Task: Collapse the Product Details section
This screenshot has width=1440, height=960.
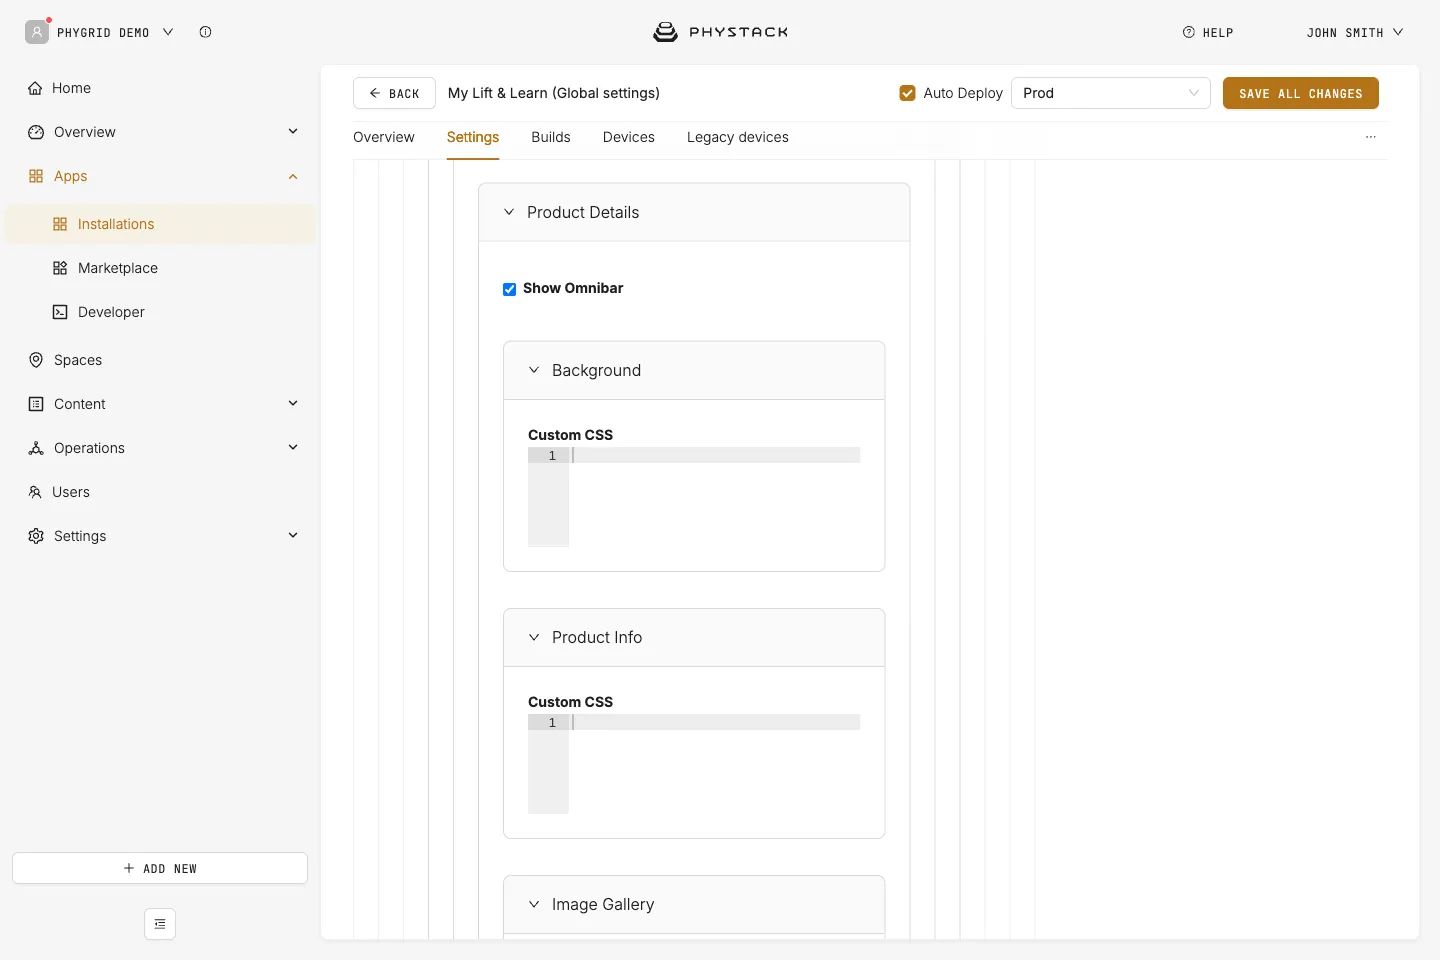Action: (509, 212)
